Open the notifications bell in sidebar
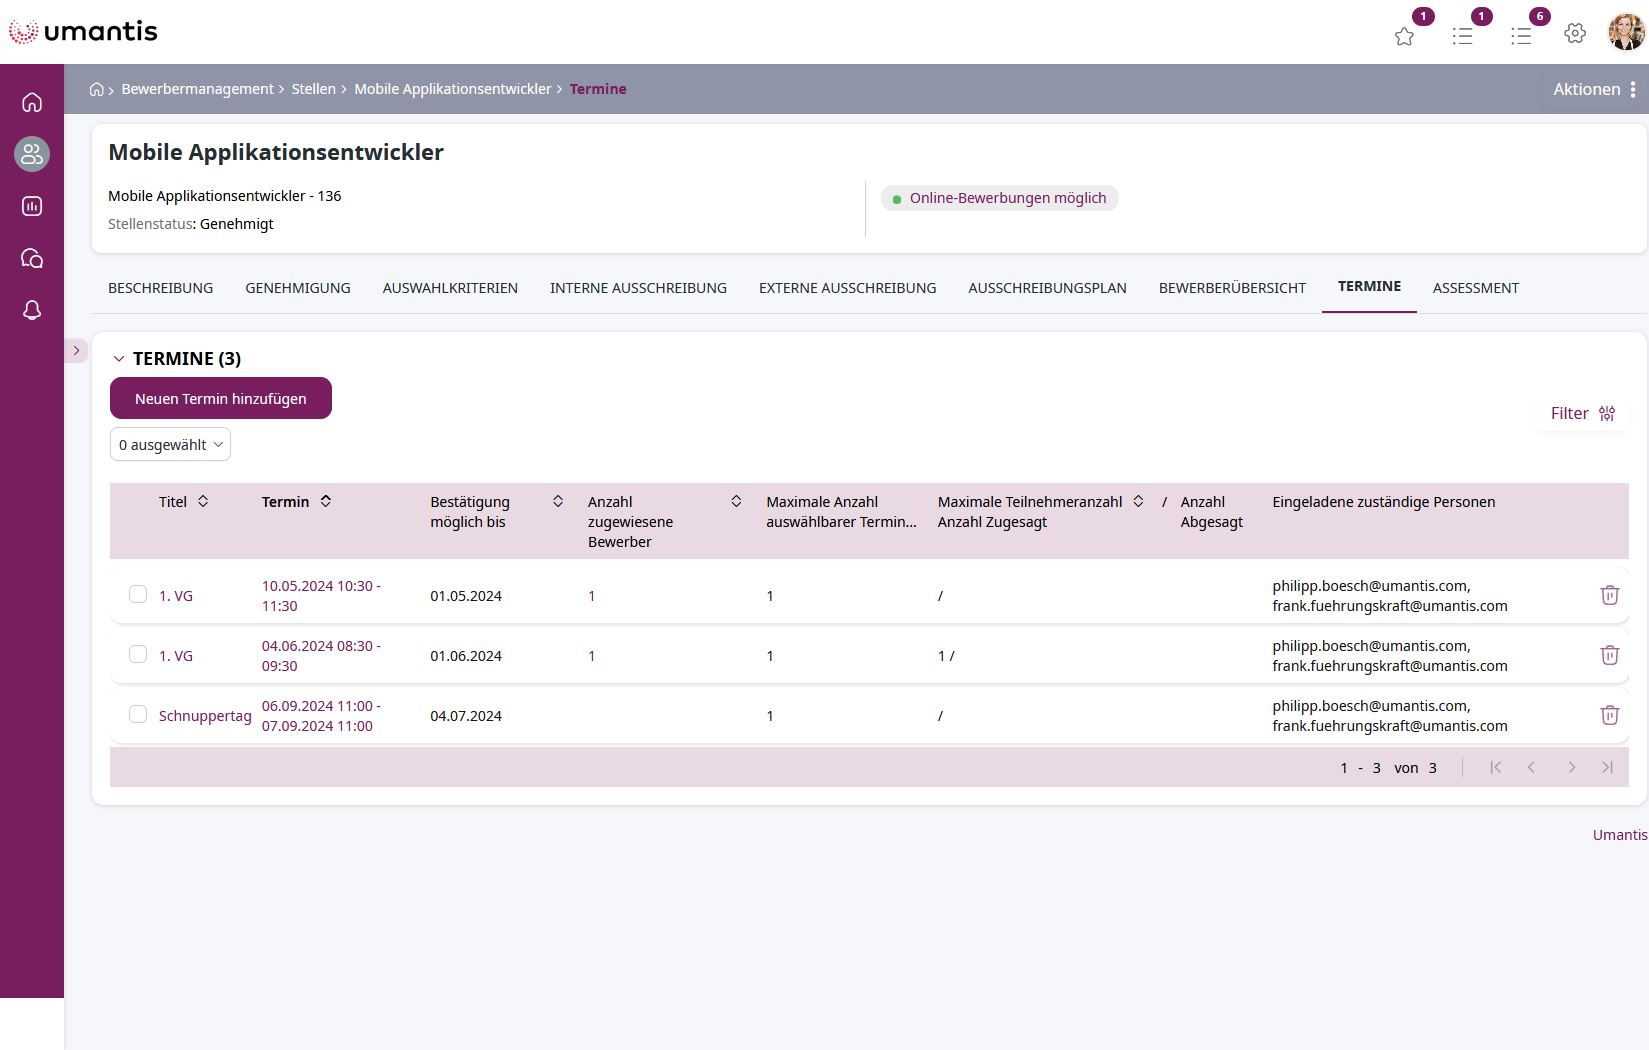The width and height of the screenshot is (1649, 1050). pos(32,310)
